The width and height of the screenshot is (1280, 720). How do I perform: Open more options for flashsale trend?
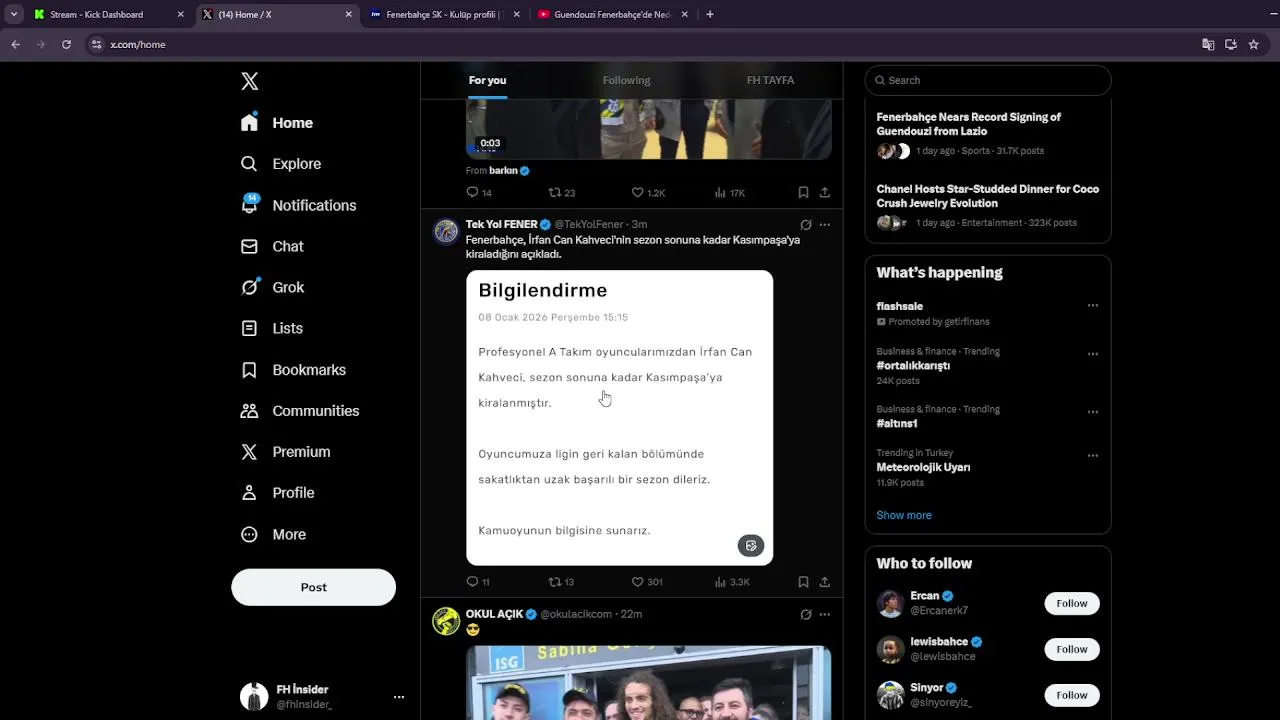[x=1093, y=306]
